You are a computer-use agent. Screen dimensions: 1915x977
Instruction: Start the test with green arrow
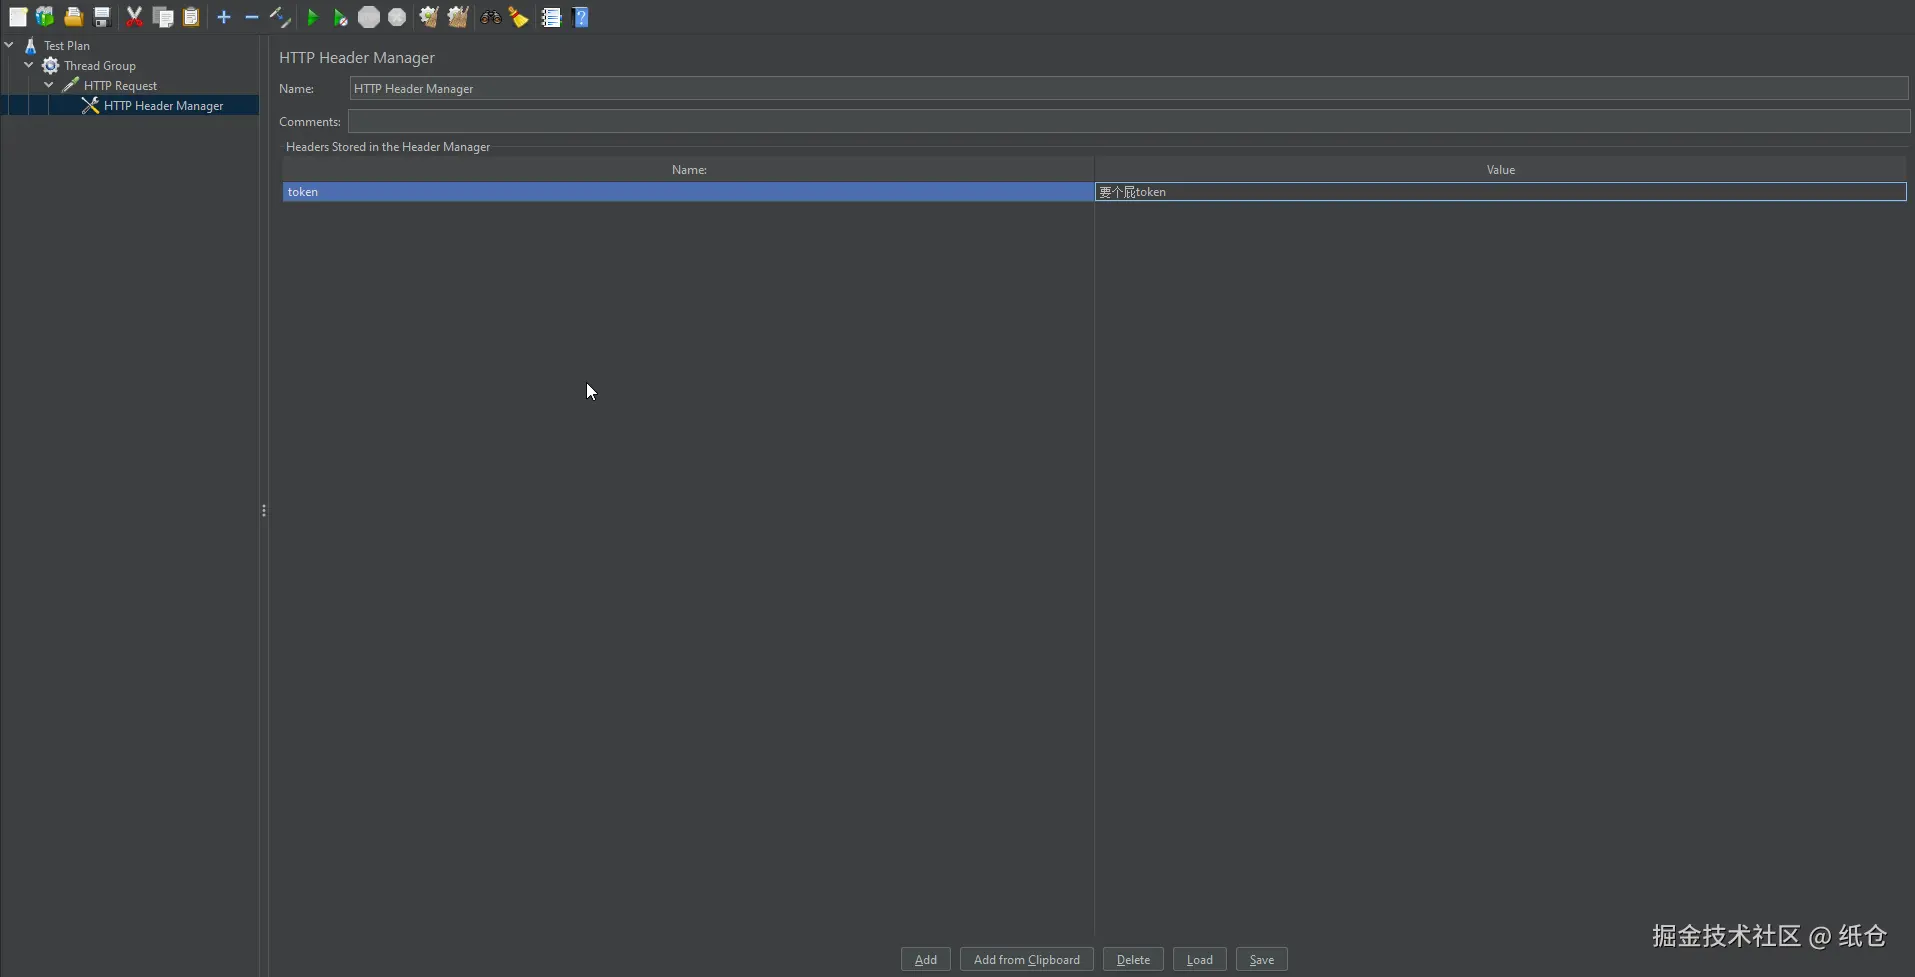[x=312, y=17]
